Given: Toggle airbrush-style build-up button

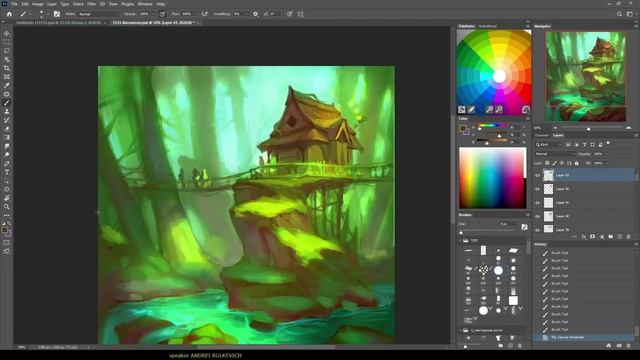Looking at the screenshot, I should (204, 14).
